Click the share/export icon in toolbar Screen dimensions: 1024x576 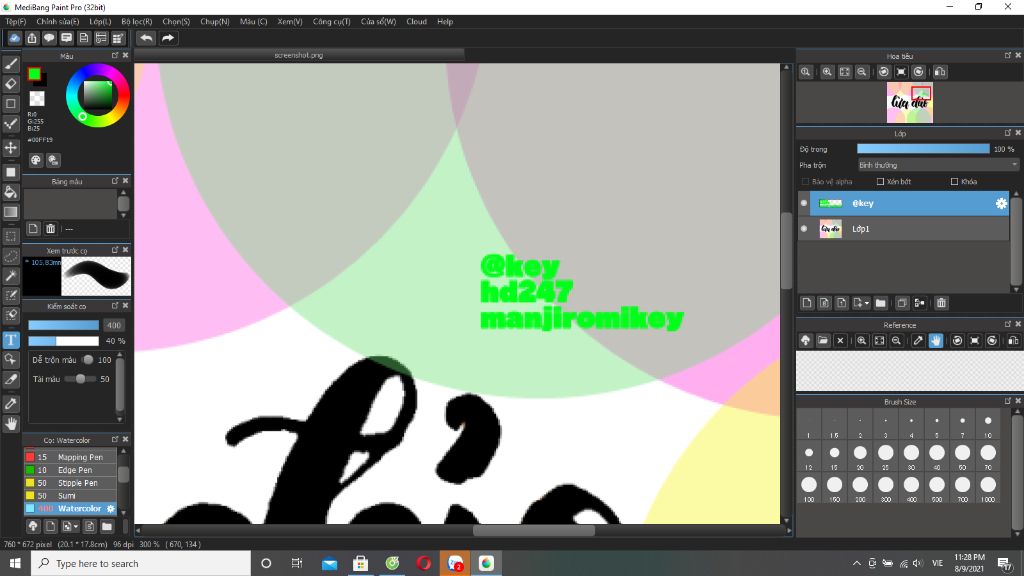coord(31,38)
